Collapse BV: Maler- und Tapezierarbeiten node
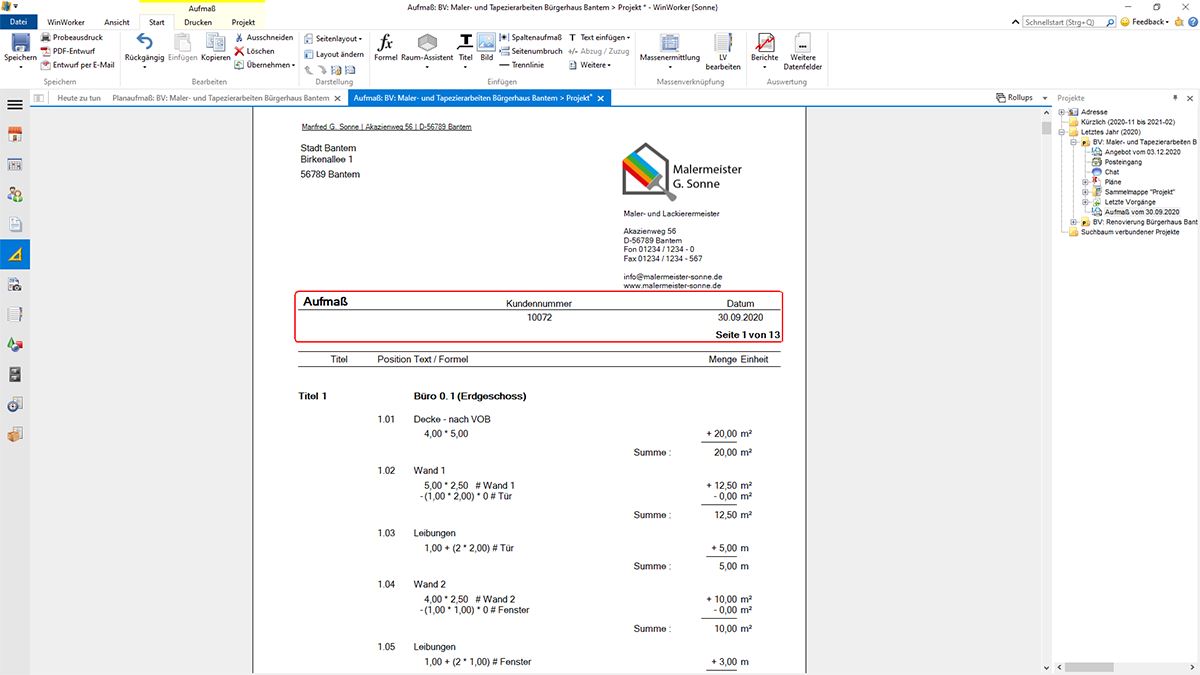Viewport: 1200px width, 675px height. click(1073, 142)
